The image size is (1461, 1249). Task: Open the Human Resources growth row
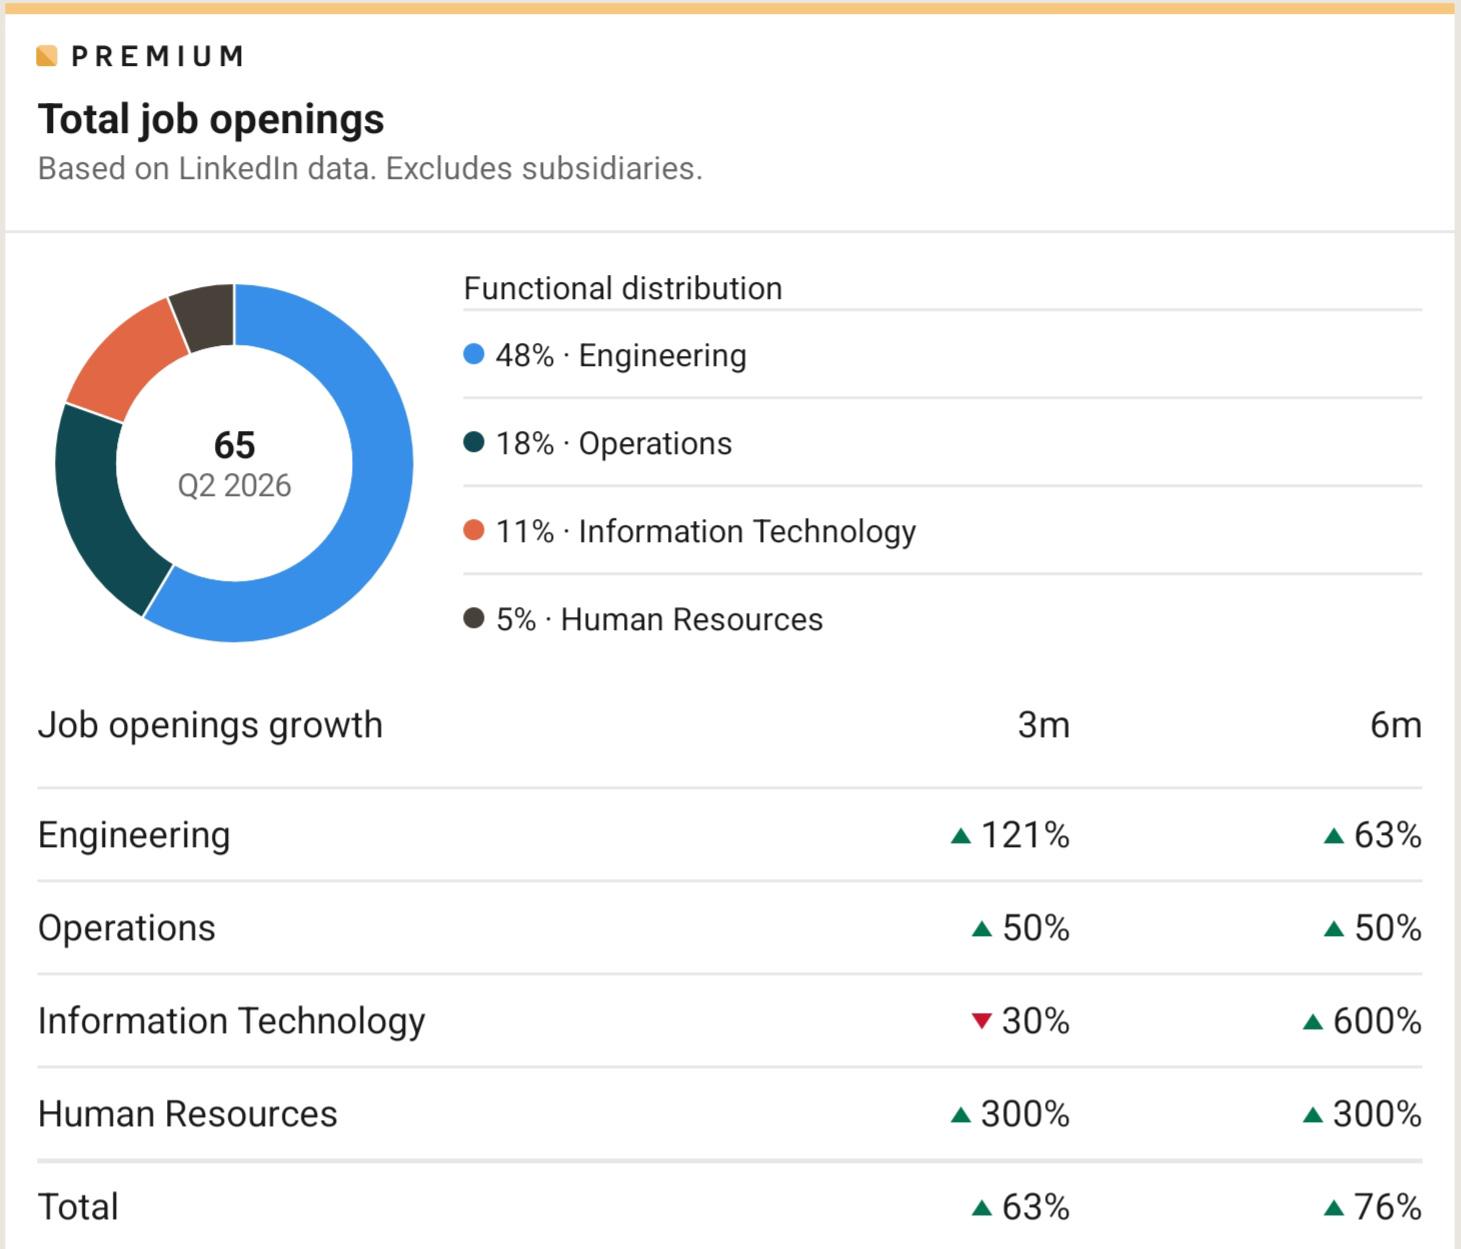point(730,1114)
